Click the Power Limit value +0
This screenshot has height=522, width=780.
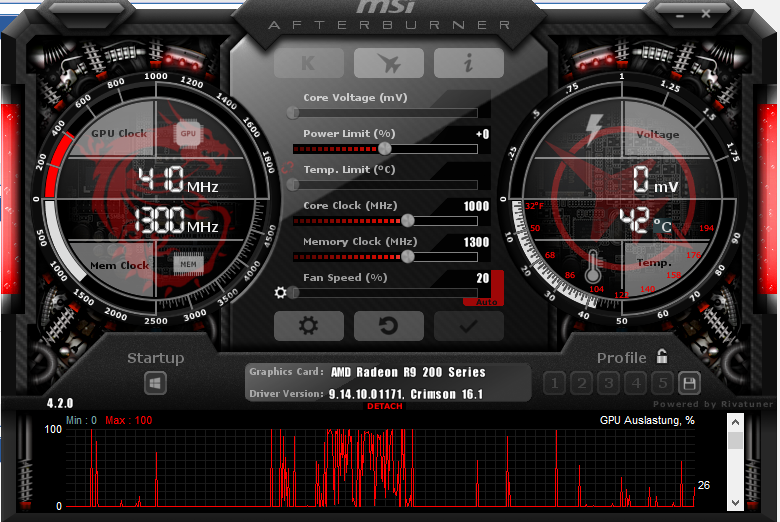click(482, 134)
